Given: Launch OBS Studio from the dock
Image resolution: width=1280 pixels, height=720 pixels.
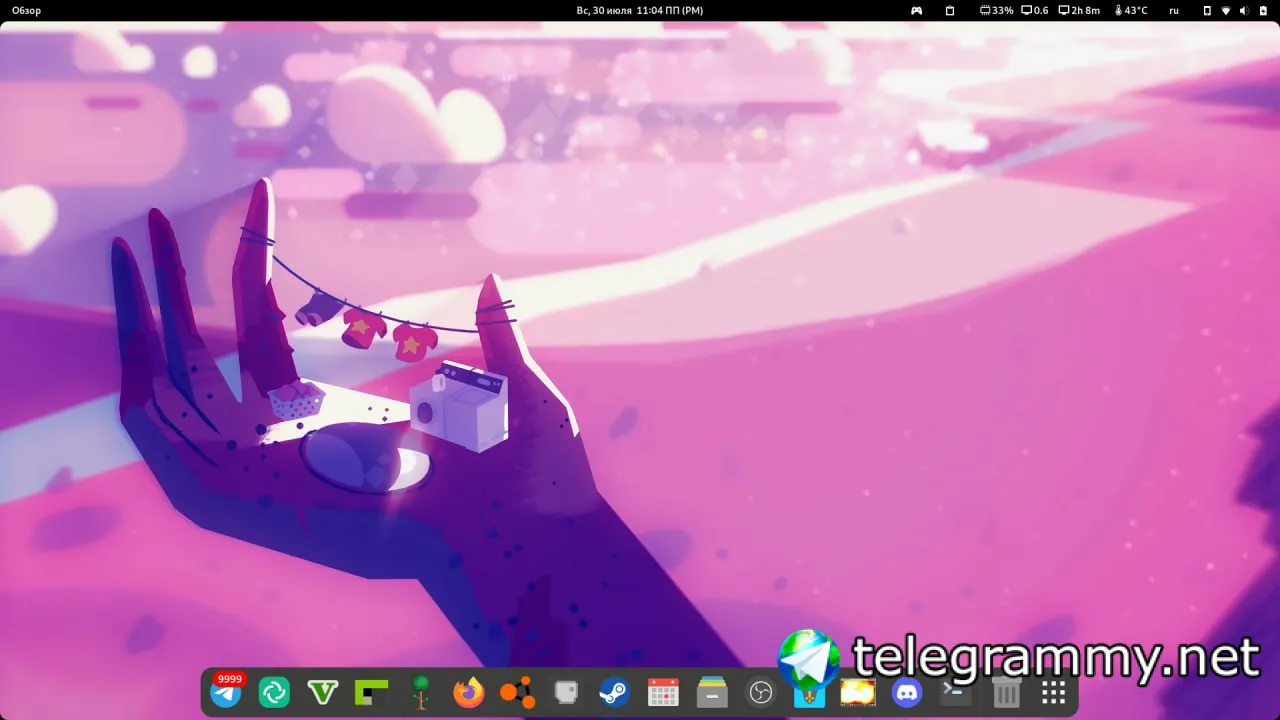Looking at the screenshot, I should pyautogui.click(x=761, y=692).
